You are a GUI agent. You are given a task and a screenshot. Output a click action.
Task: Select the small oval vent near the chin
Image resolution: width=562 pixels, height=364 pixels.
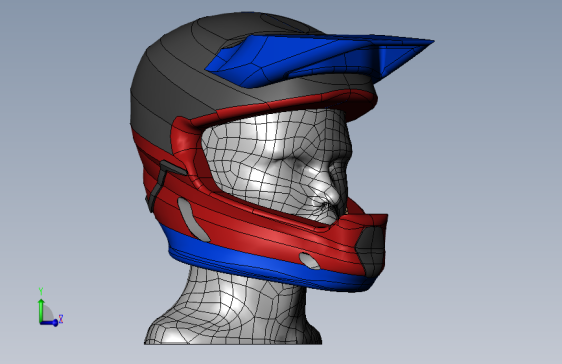pyautogui.click(x=309, y=260)
